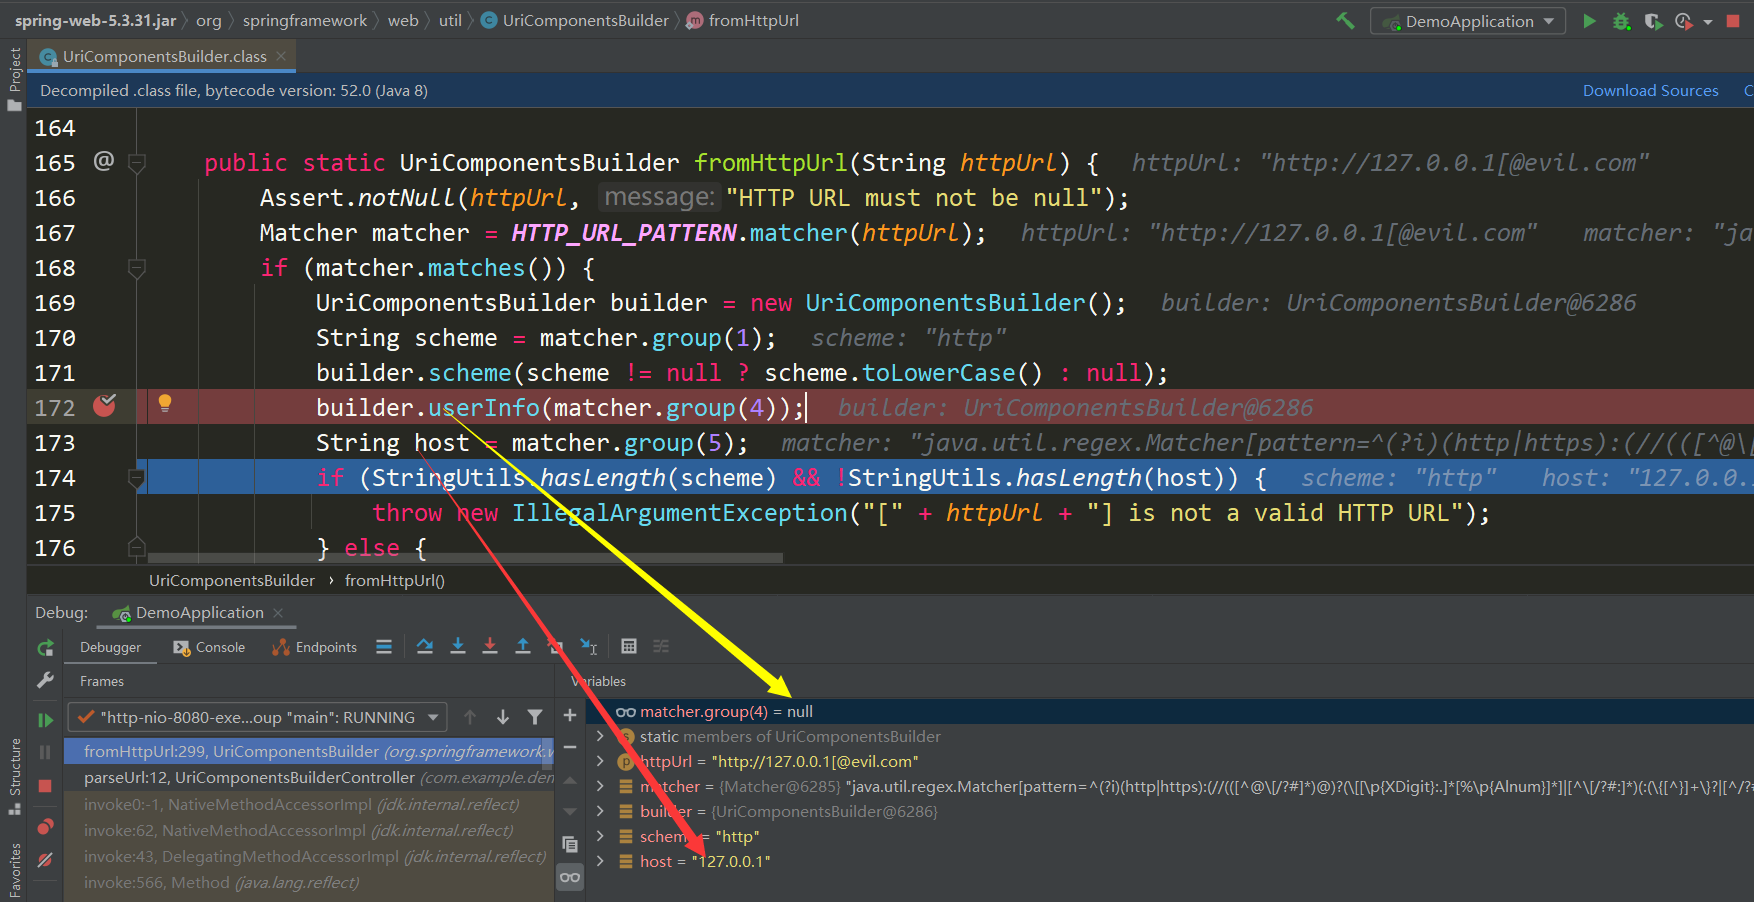Screen dimensions: 1754x902
Task: Use Force Step Into (red arrow)
Action: coord(490,646)
